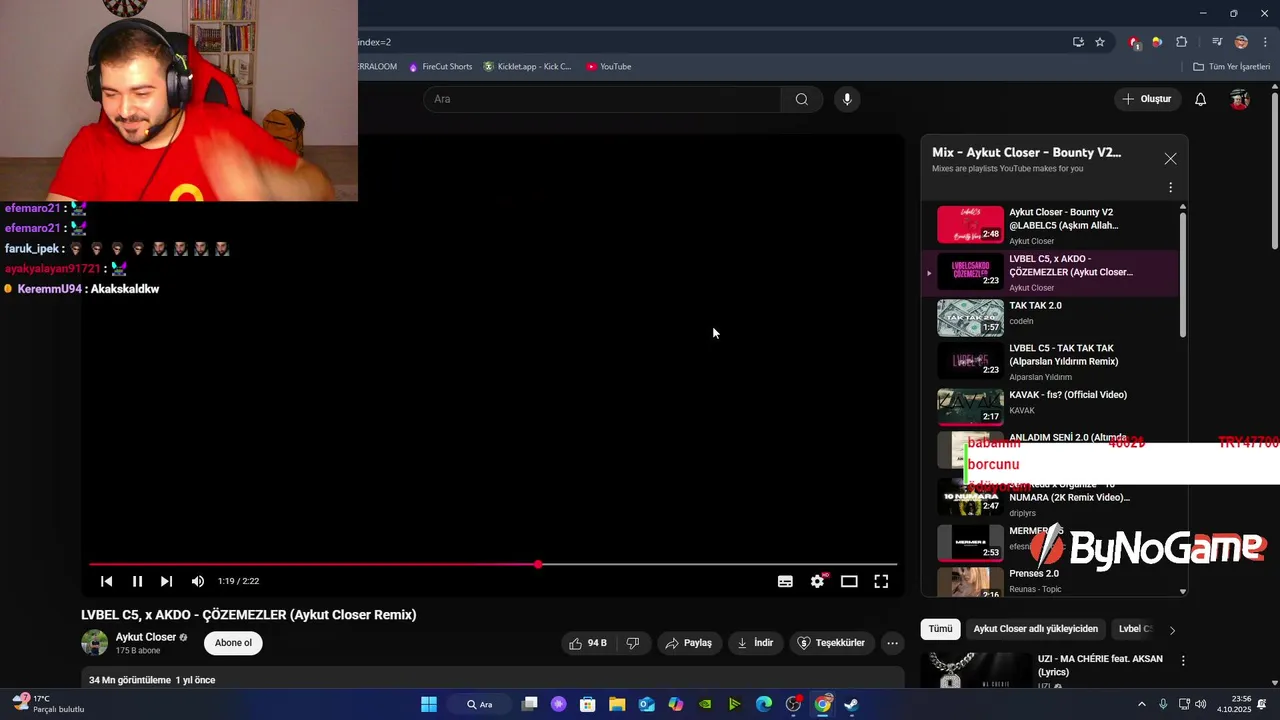The image size is (1280, 720).
Task: Click the Abone ol subscribe button
Action: tap(233, 643)
